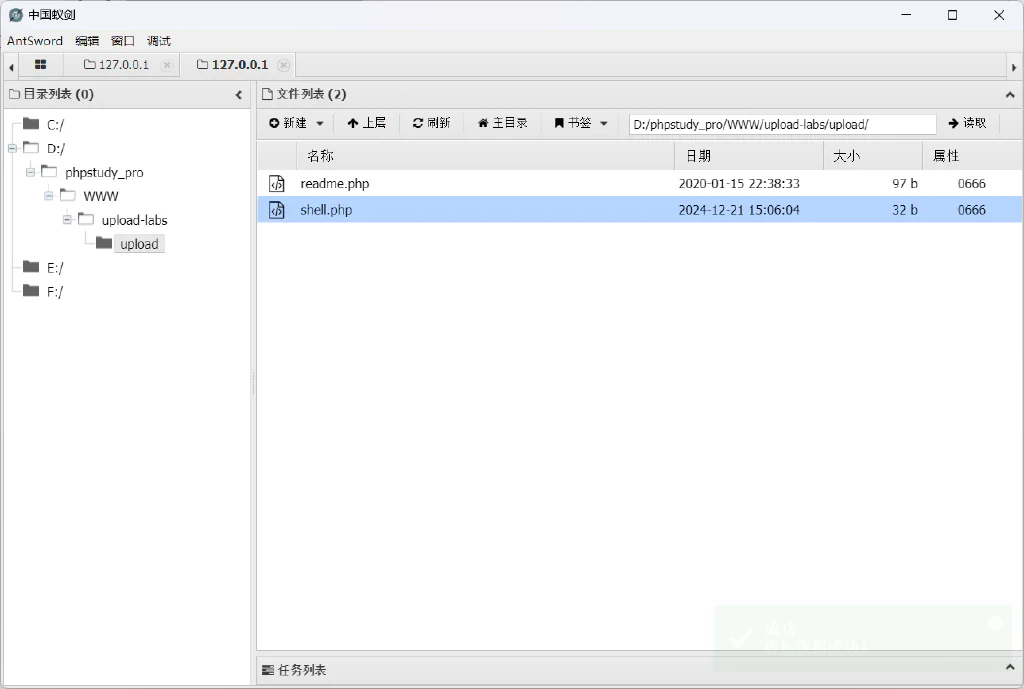Open the AntSword menu

click(x=35, y=40)
